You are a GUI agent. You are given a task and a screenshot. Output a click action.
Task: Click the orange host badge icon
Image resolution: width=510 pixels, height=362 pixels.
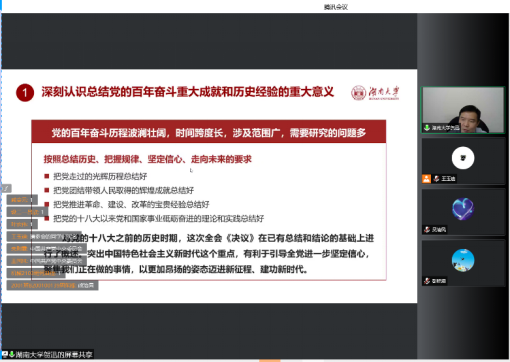tap(426, 179)
